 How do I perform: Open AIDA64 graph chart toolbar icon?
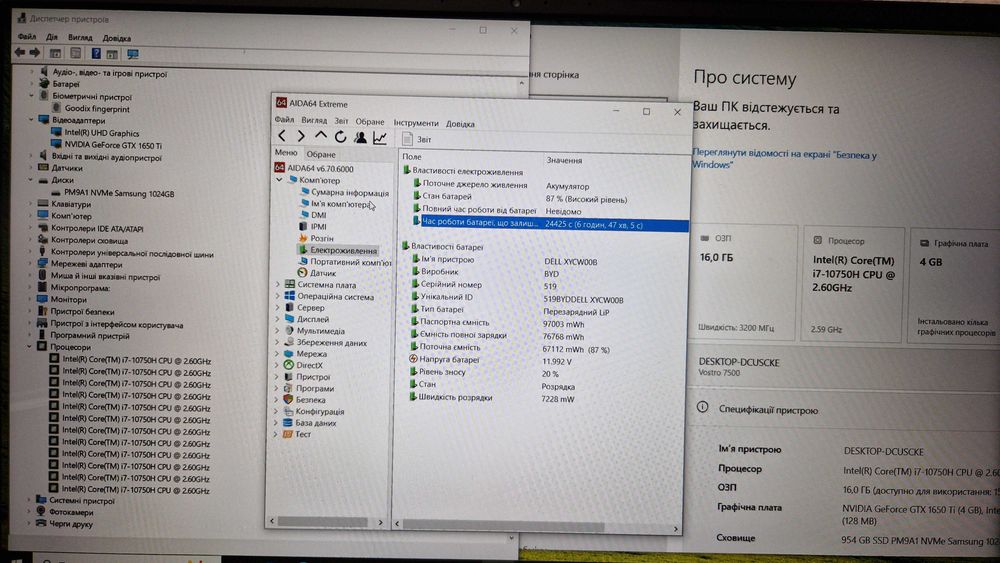(380, 138)
